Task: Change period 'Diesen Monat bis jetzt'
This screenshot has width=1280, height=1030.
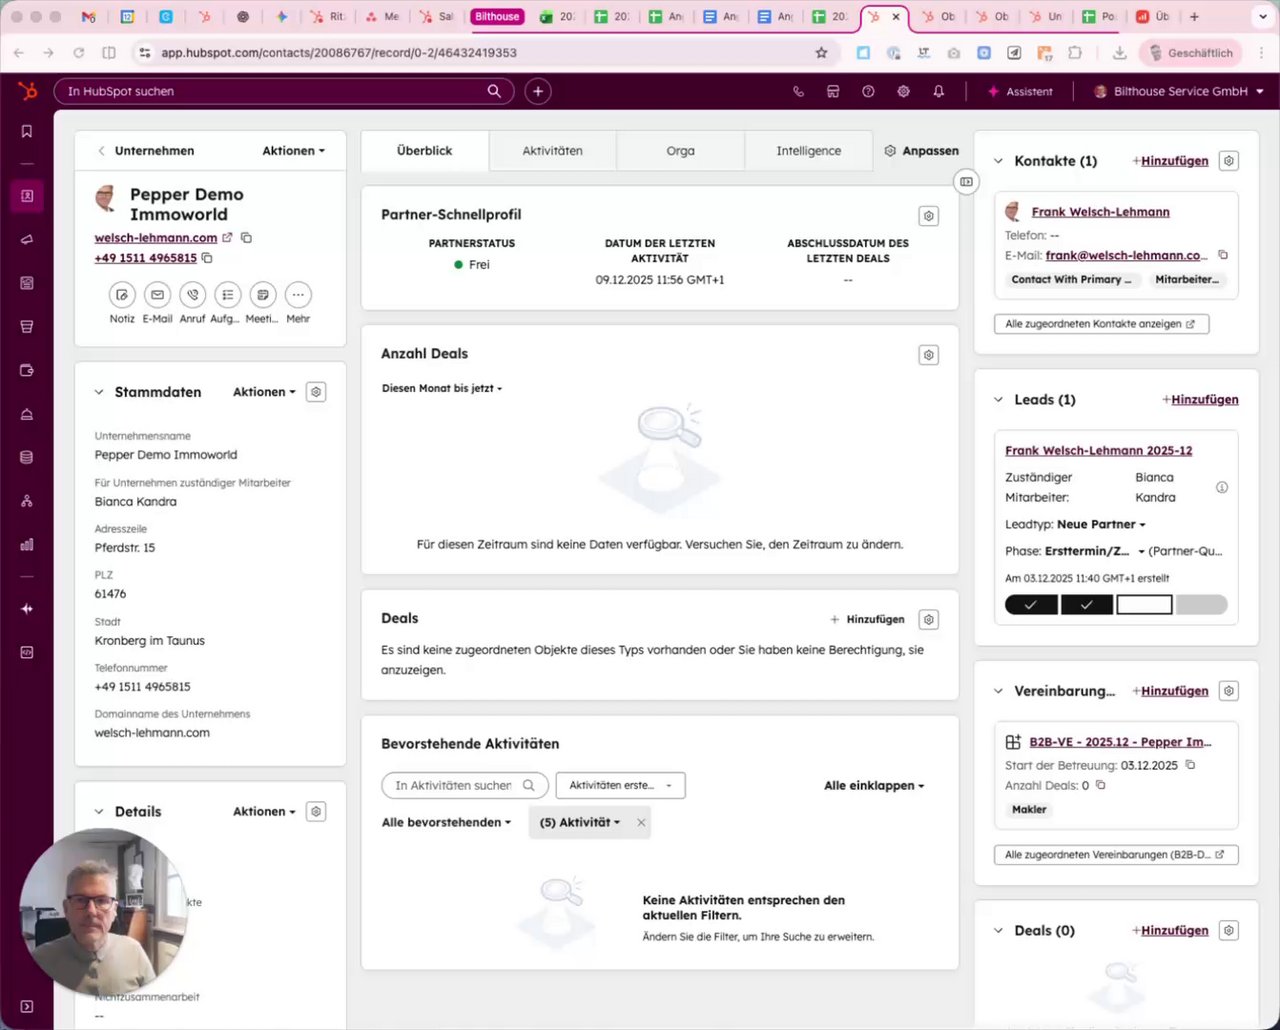Action: 442,388
